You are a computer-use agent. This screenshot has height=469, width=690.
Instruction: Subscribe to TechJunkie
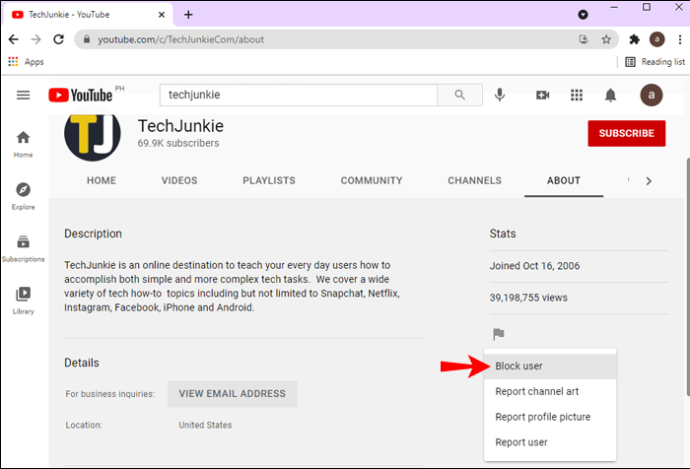click(x=626, y=133)
